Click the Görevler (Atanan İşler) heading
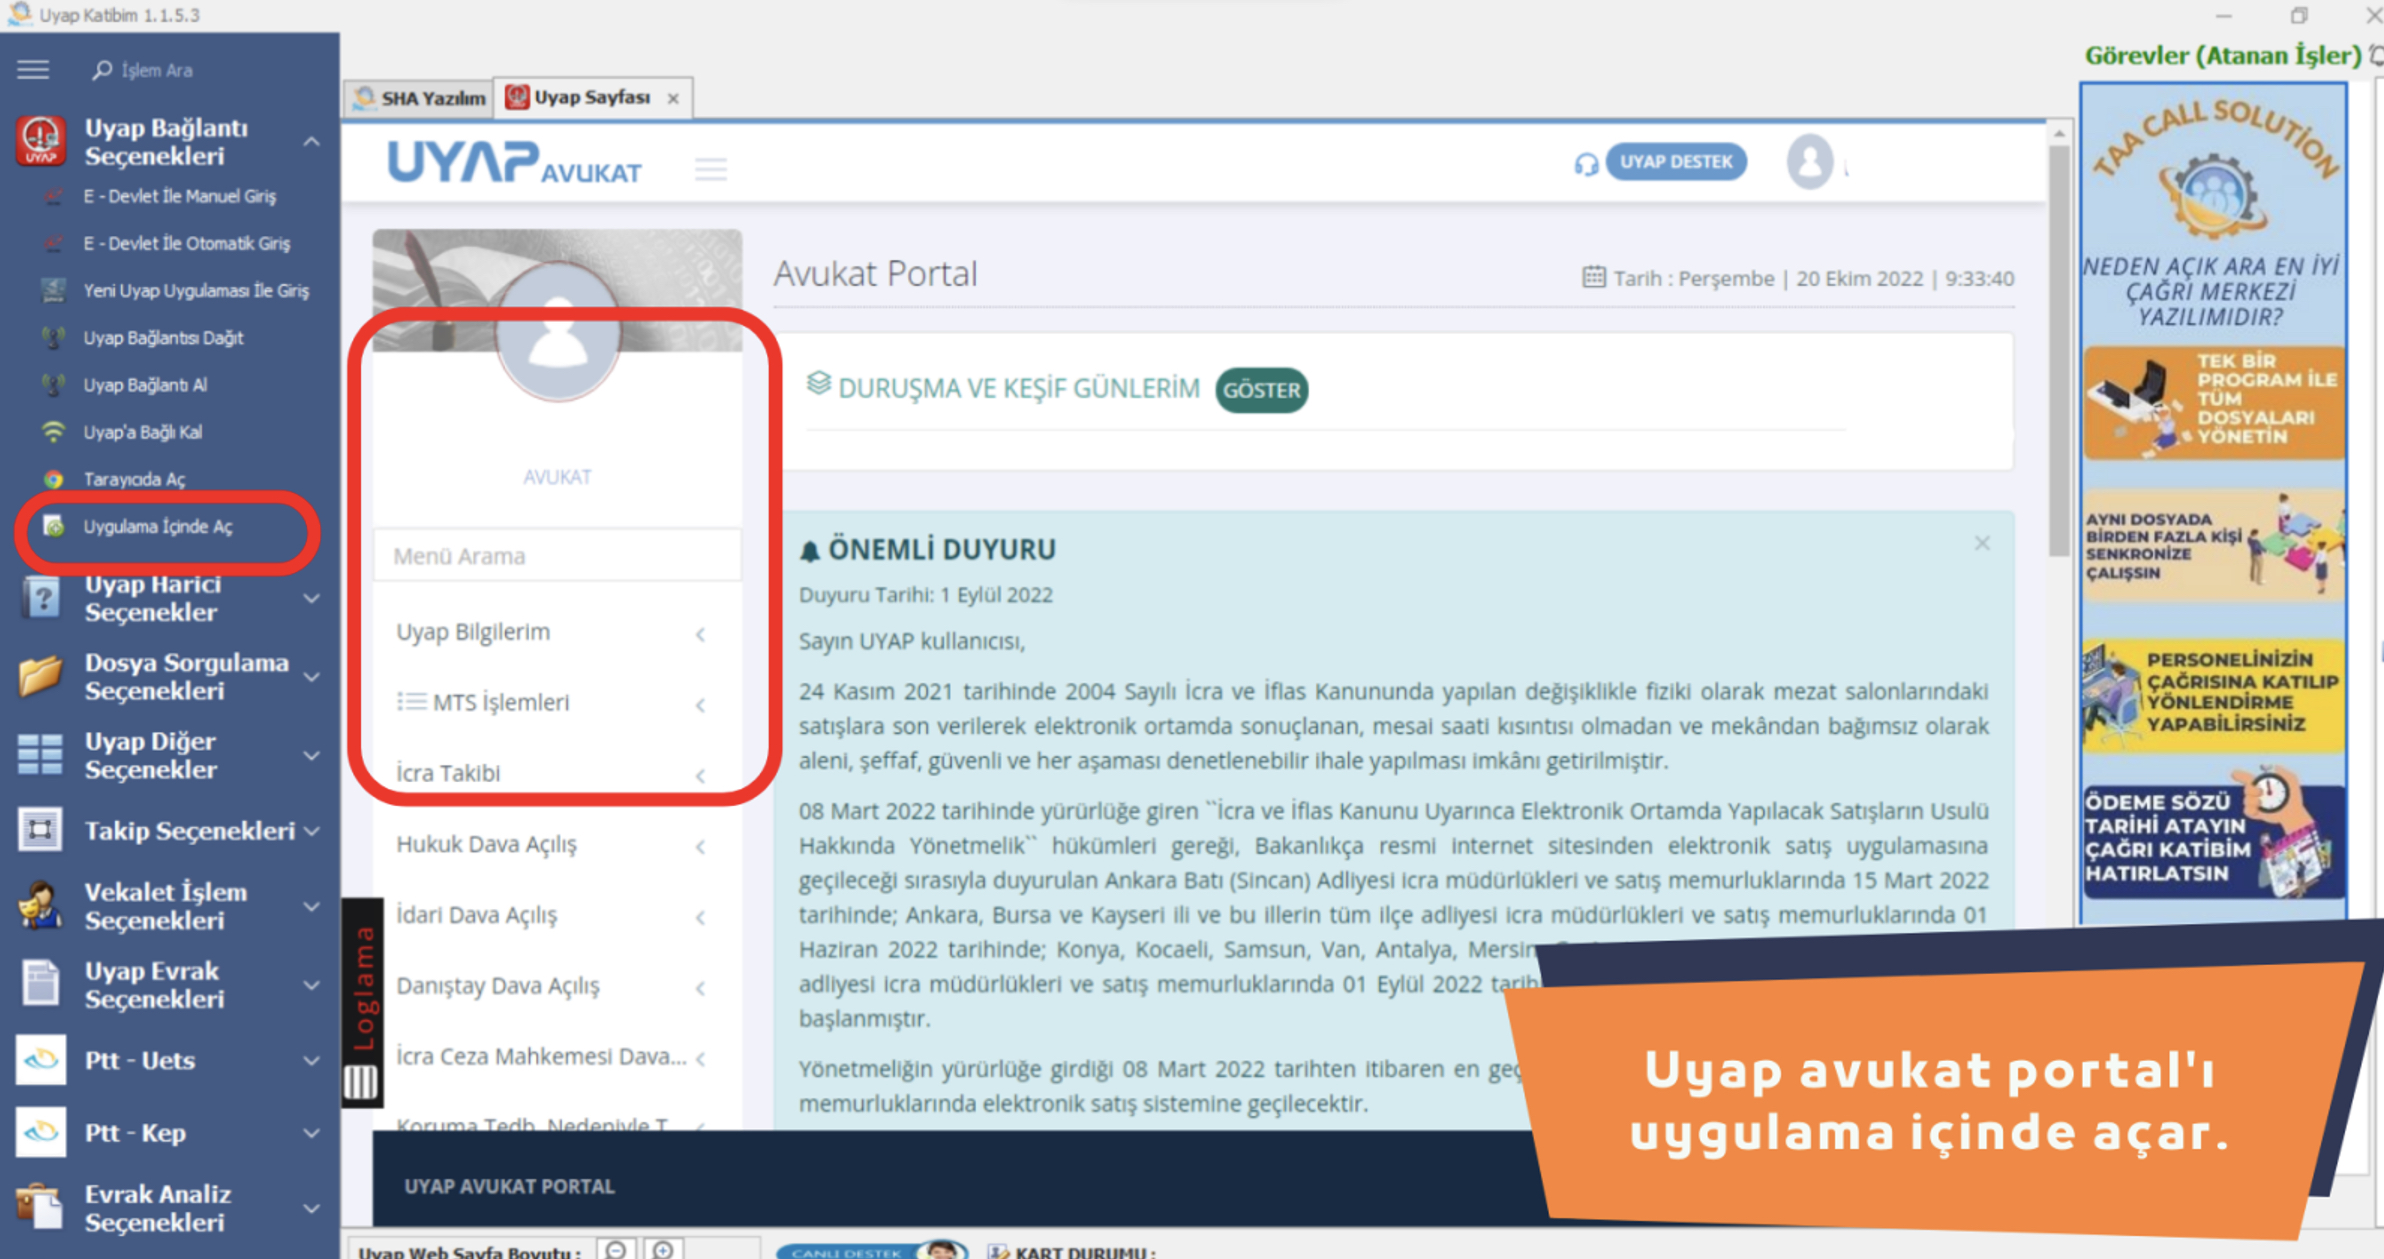This screenshot has height=1259, width=2384. coord(2222,56)
